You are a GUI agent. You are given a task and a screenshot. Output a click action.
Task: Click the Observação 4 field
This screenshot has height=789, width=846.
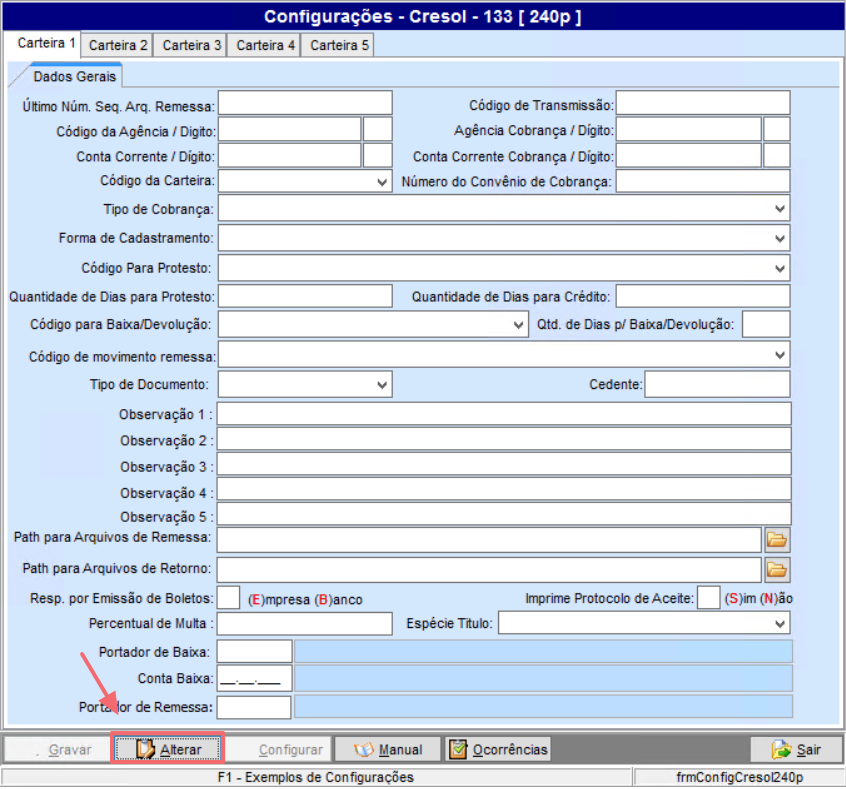click(504, 489)
